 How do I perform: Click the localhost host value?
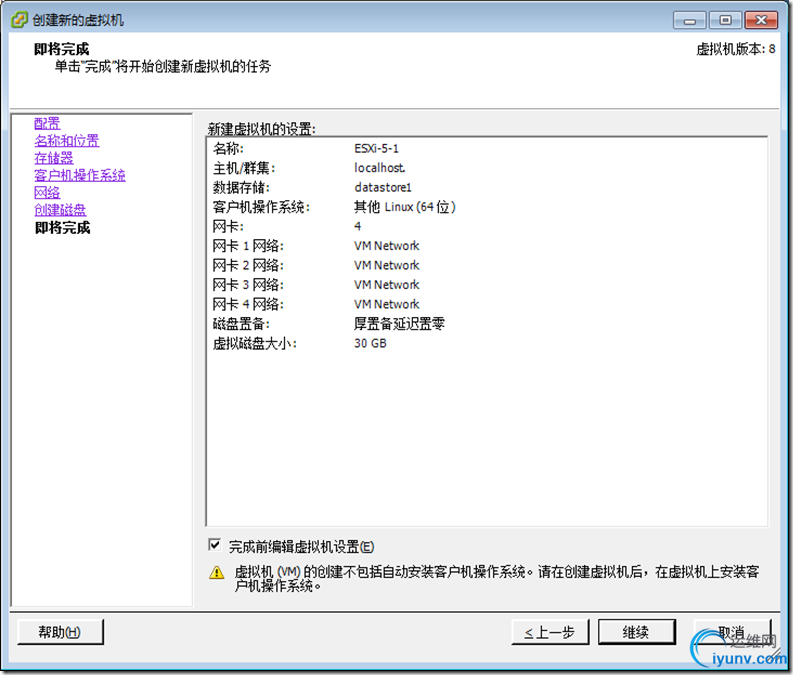pos(379,168)
